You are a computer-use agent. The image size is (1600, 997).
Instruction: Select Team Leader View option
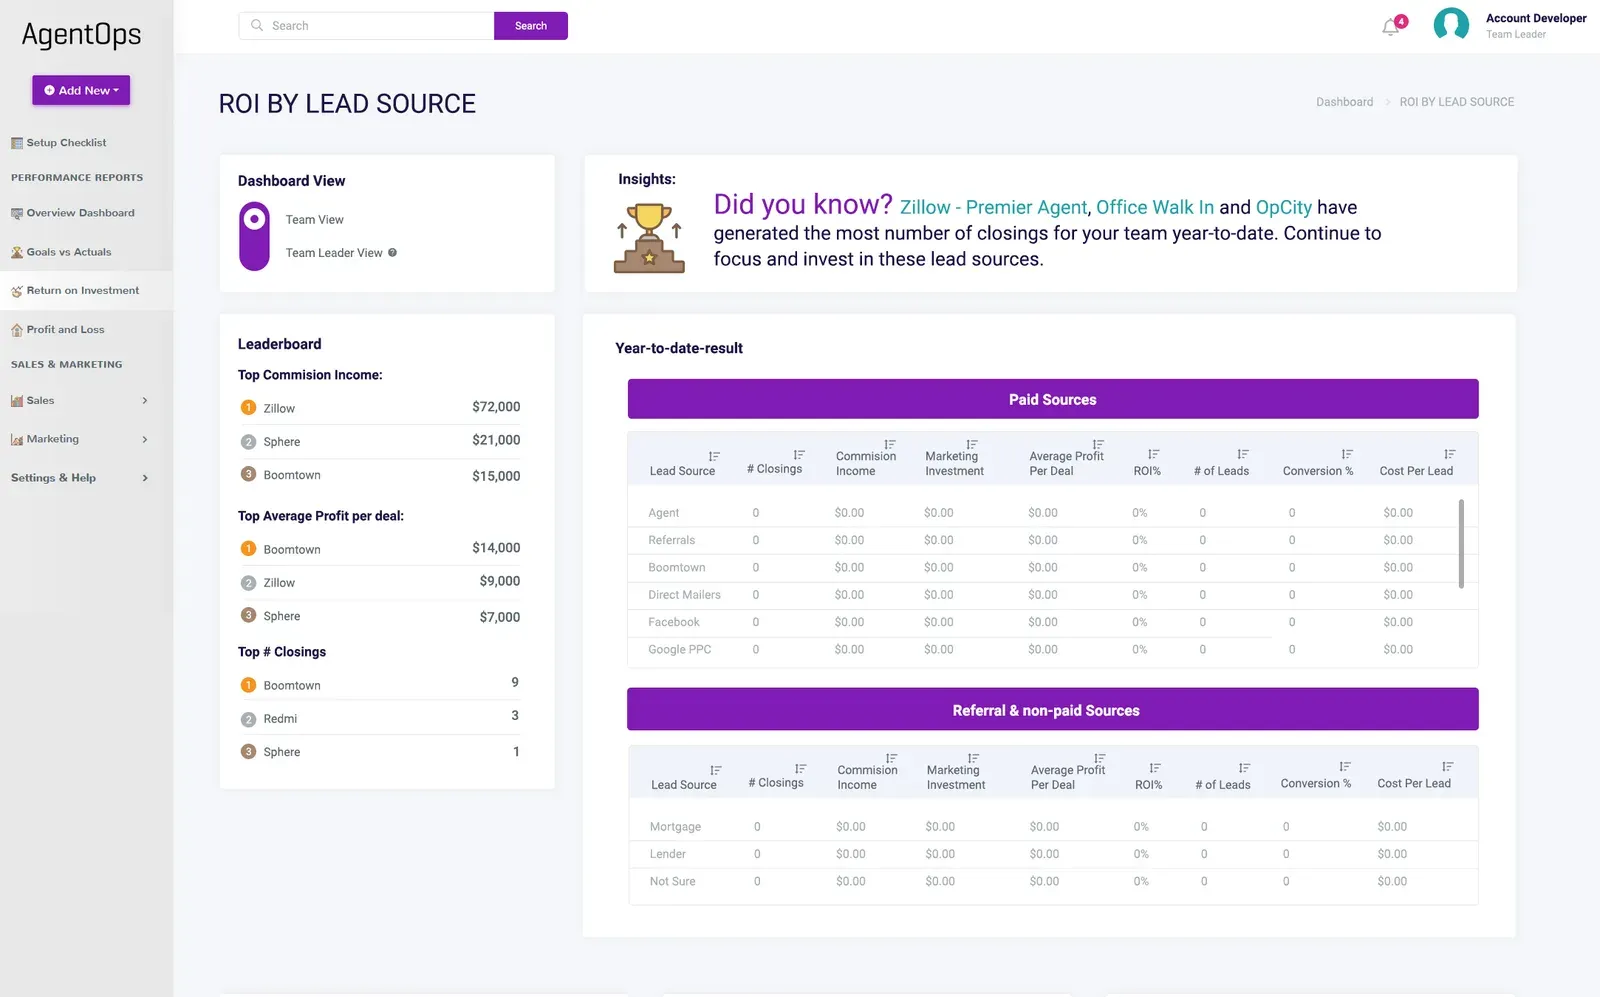click(x=334, y=253)
